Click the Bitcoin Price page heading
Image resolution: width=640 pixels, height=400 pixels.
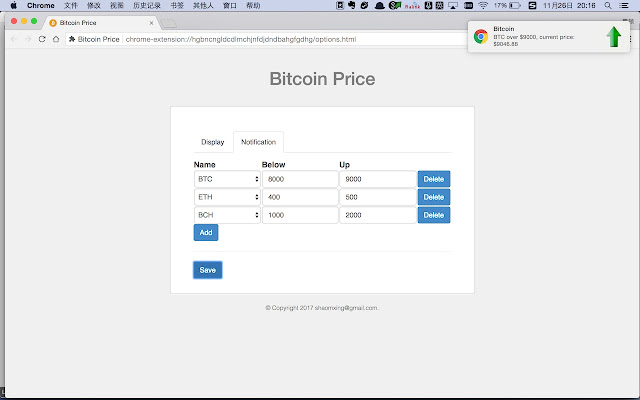[x=322, y=79]
